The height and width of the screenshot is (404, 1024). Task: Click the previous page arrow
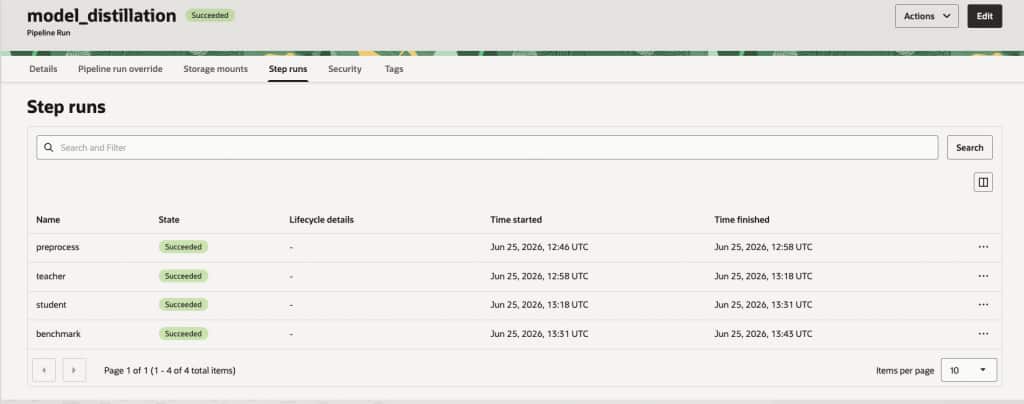(44, 370)
